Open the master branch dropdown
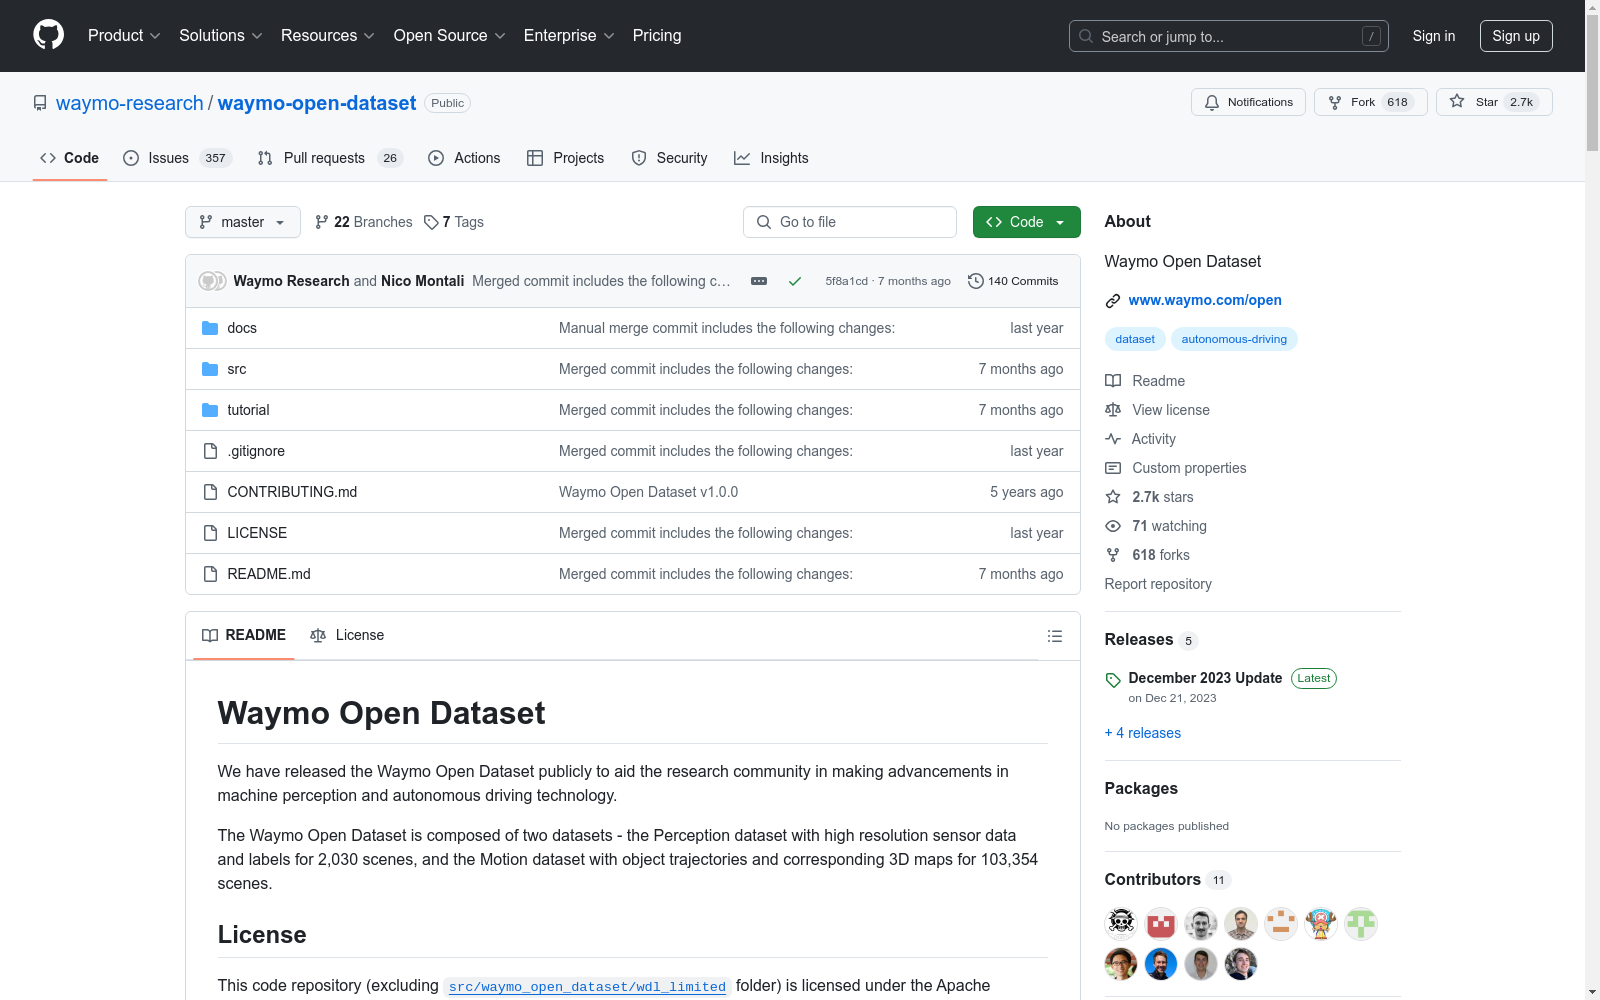 pyautogui.click(x=243, y=222)
